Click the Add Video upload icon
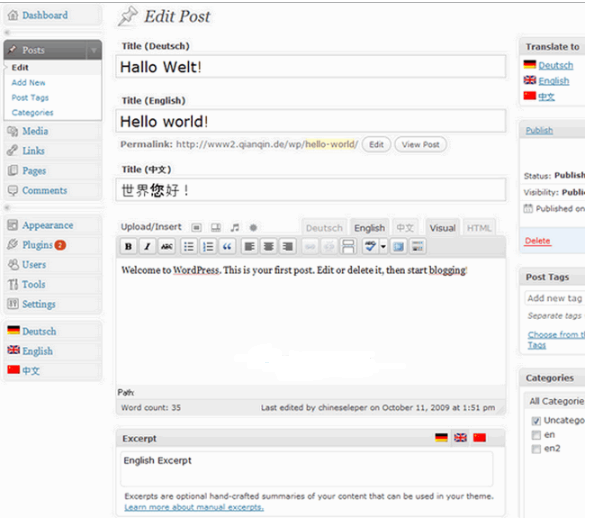The image size is (595, 519). click(x=216, y=228)
